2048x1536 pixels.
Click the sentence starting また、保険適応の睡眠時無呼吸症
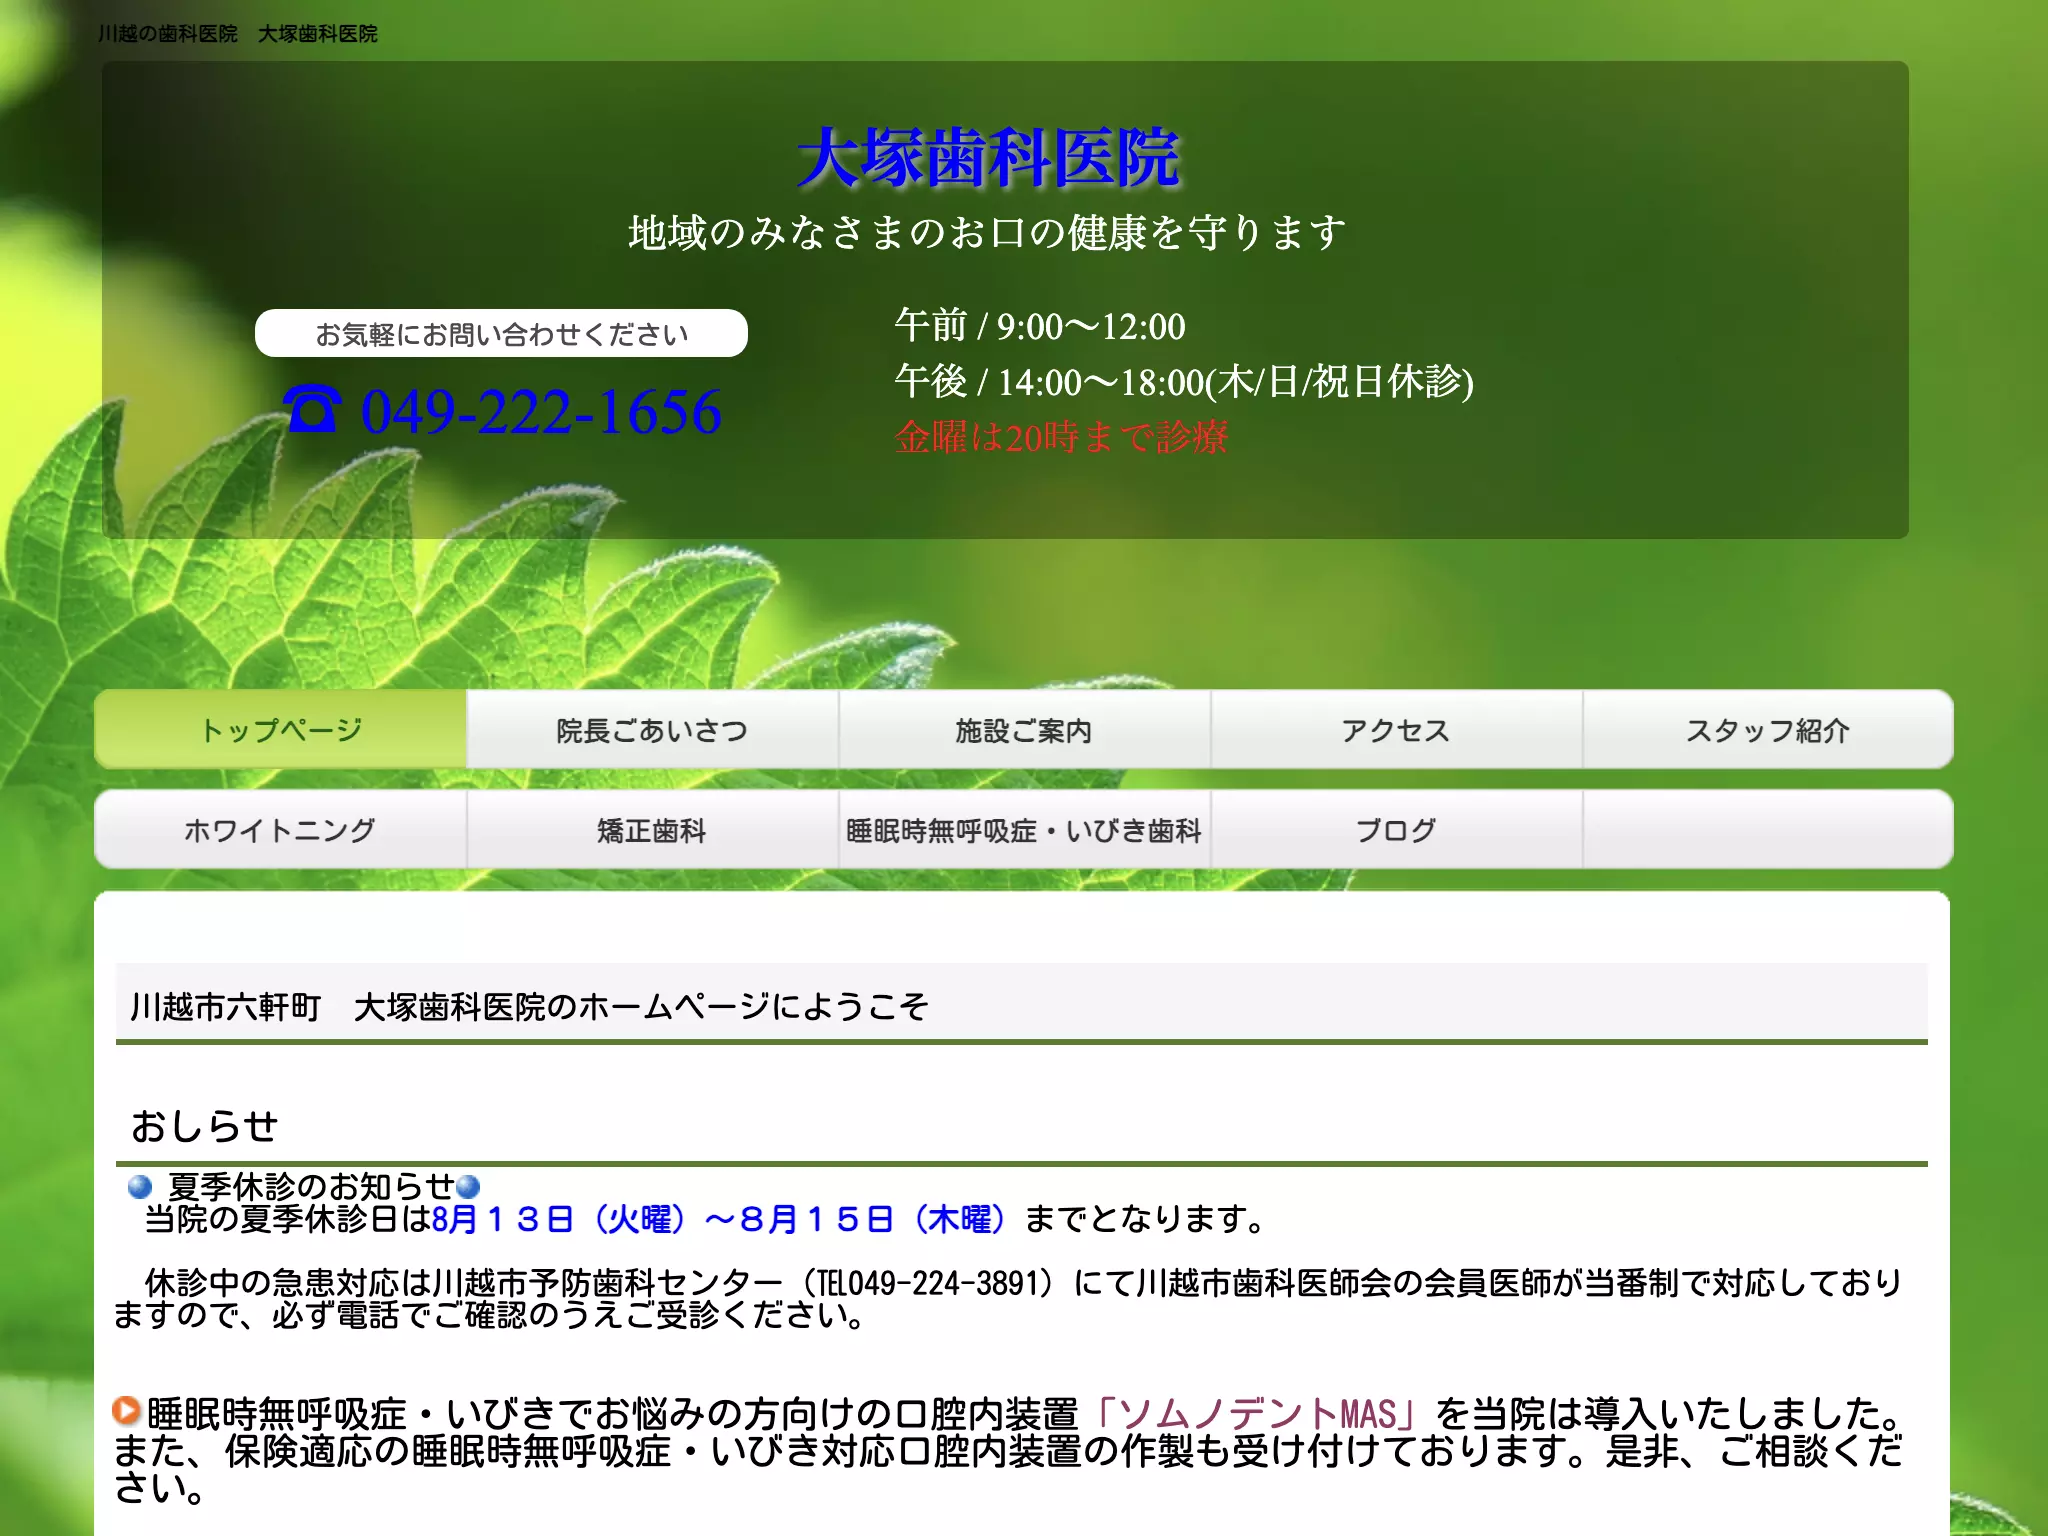1008,1470
